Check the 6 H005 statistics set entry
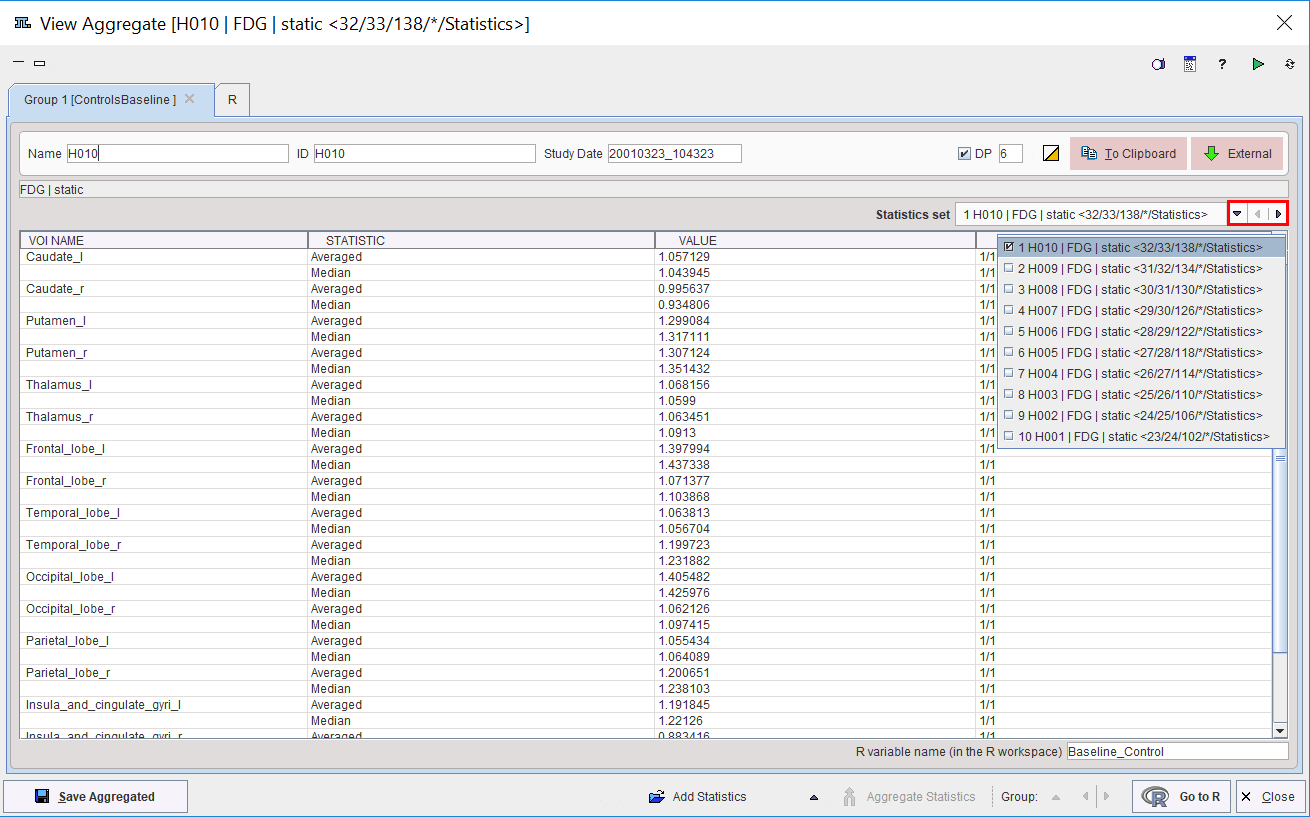Viewport: 1310px width, 817px height. [1141, 352]
